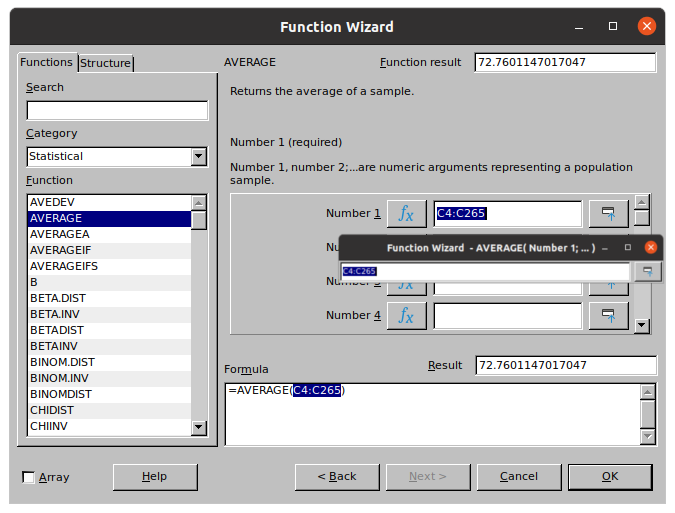Screen dimensions: 675x513
Task: Shrink dialog via Number 4 select button
Action: (x=608, y=315)
